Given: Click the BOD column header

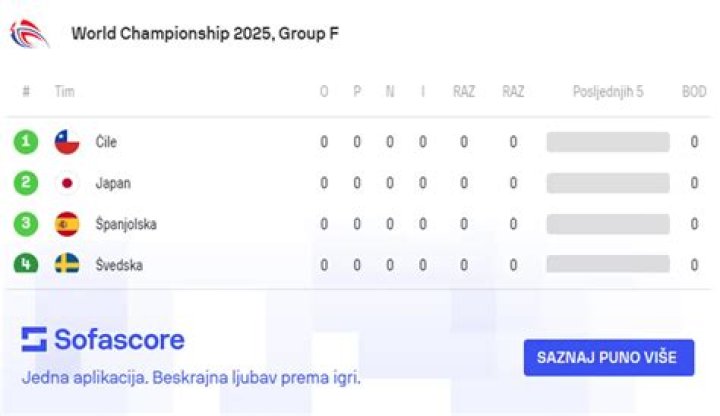Looking at the screenshot, I should tap(693, 92).
